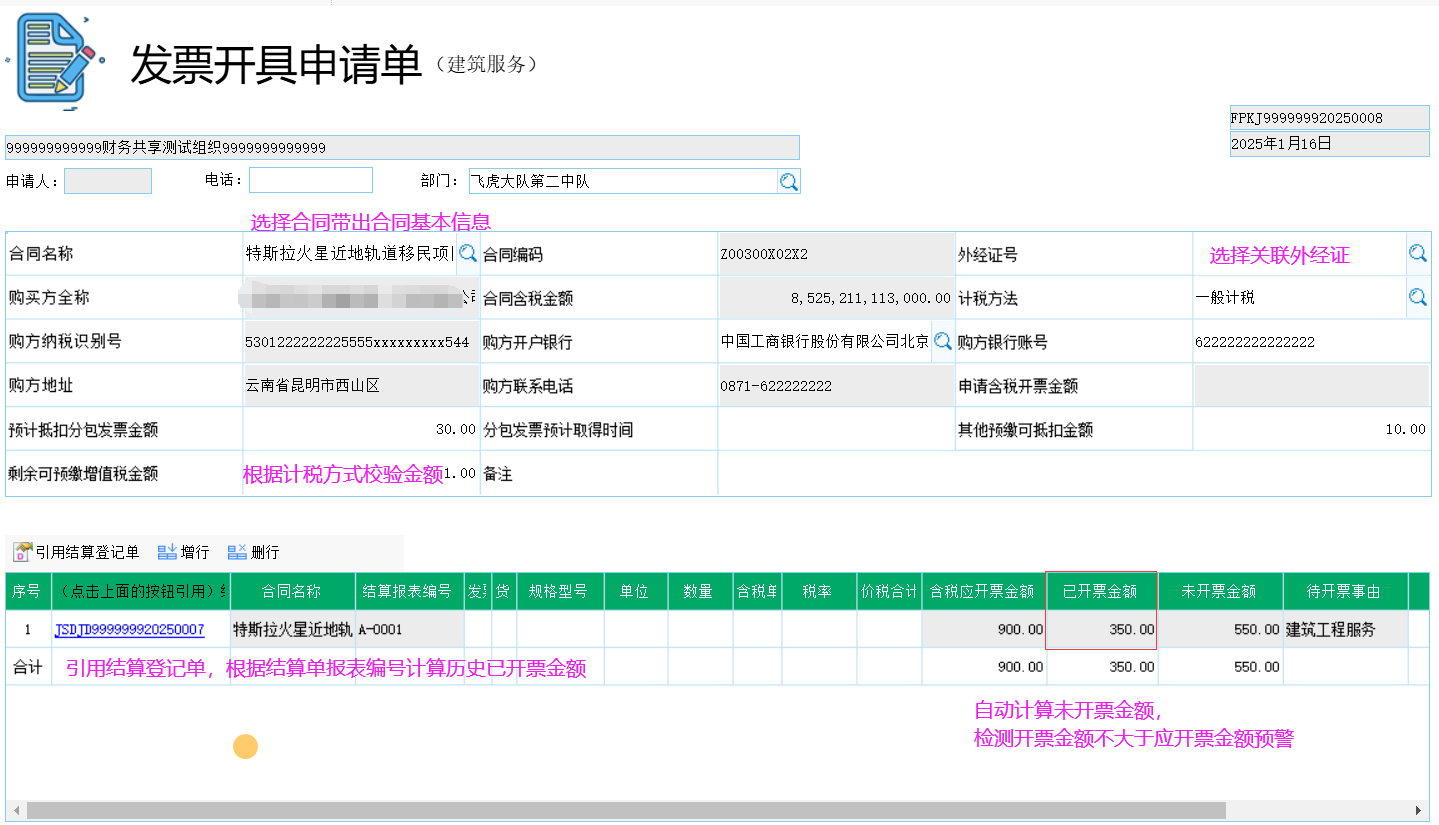Click the 引用结算登记单 handshake icon
This screenshot has height=825, width=1439.
pos(19,550)
